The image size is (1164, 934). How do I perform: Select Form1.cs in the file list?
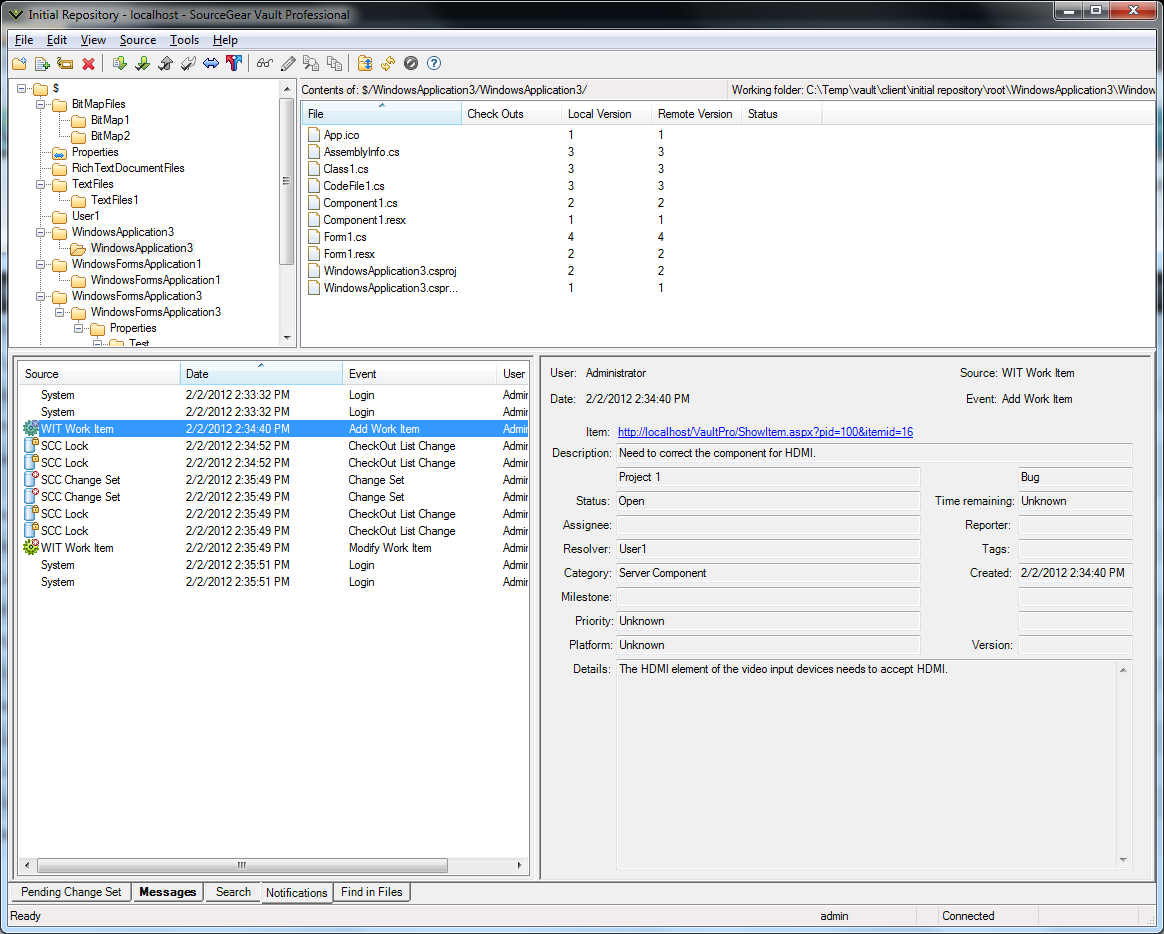click(345, 237)
